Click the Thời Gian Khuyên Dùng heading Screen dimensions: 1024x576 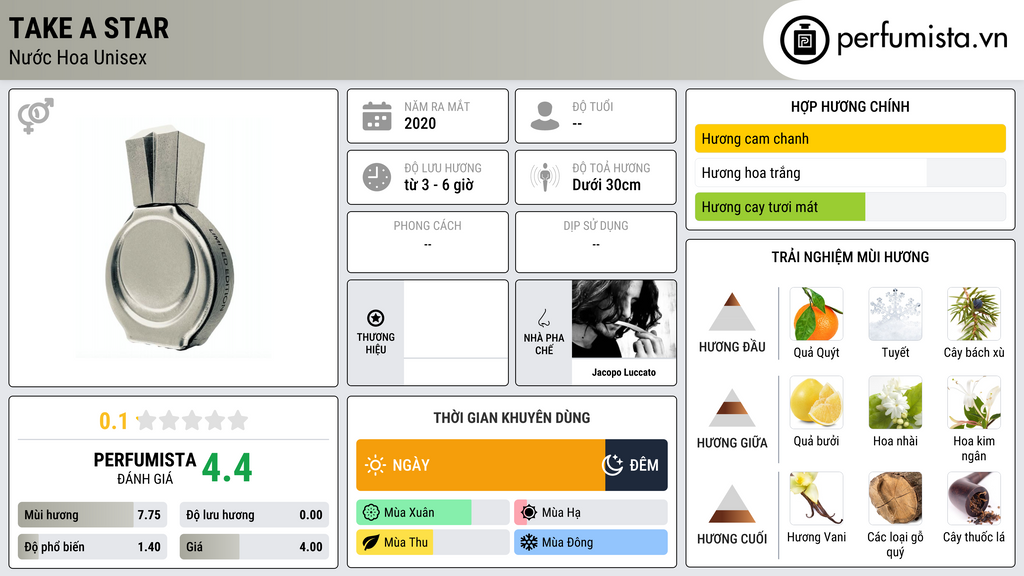point(512,417)
